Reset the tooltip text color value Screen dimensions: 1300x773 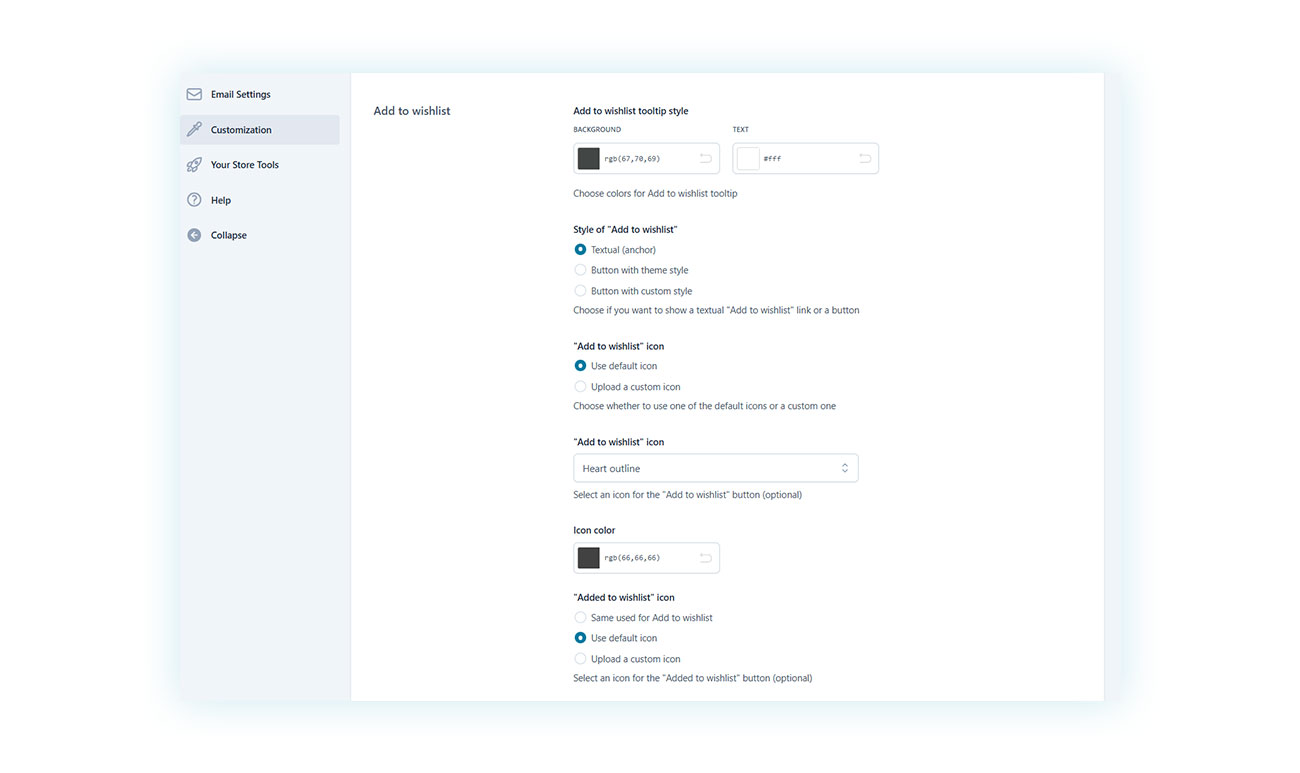(x=865, y=159)
